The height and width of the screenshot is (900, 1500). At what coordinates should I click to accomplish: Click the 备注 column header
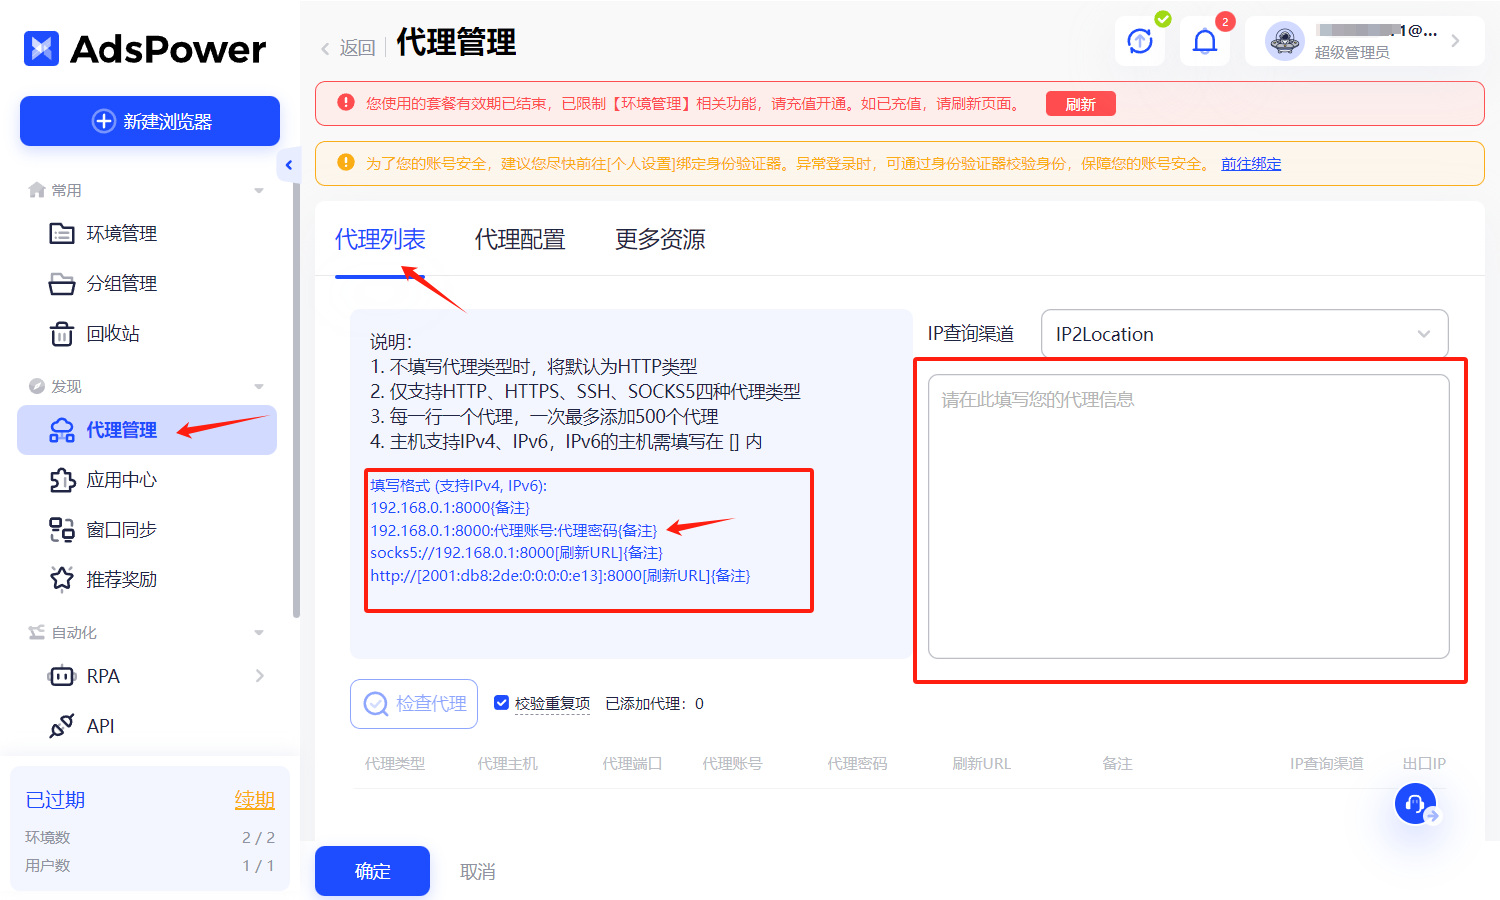coord(1117,763)
